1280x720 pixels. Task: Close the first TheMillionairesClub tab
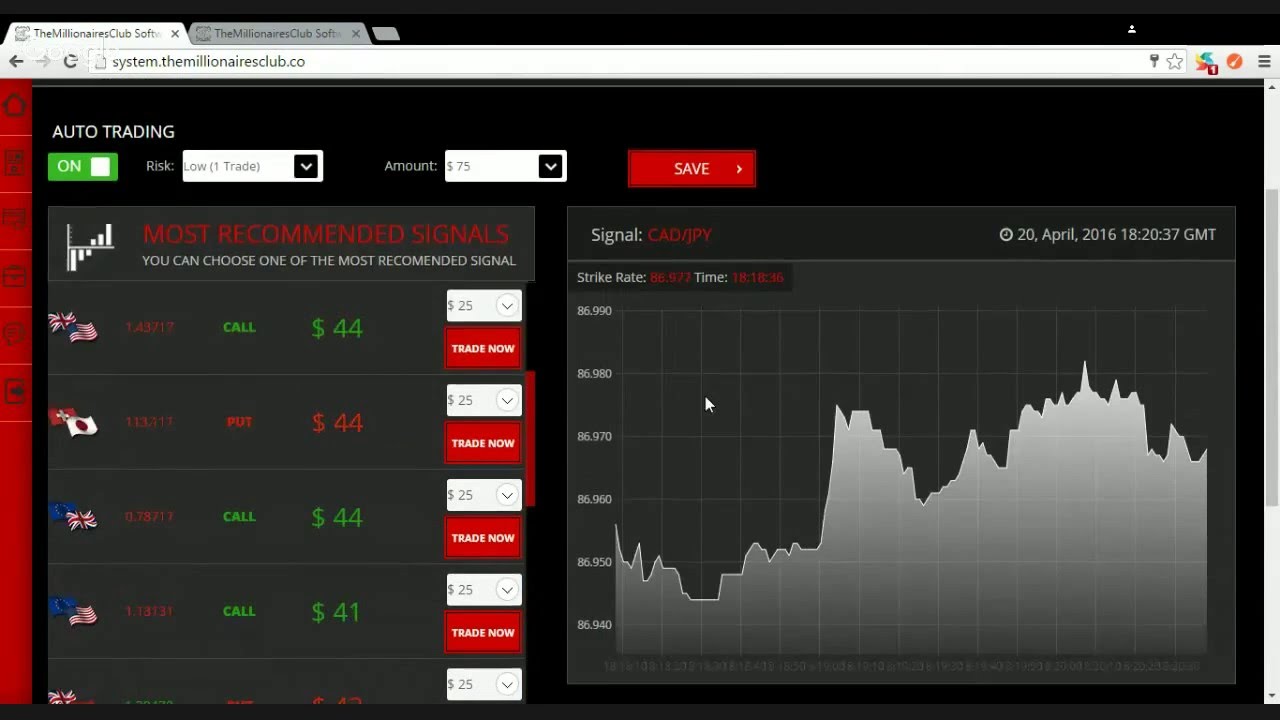pos(175,33)
